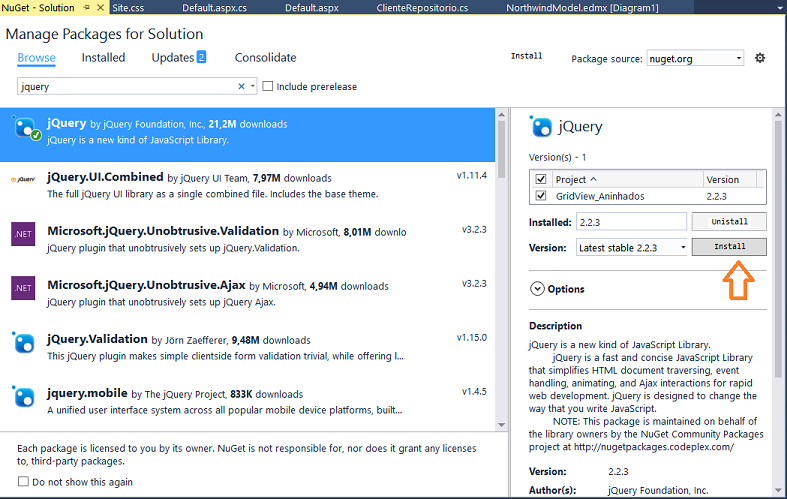Toggle the select-all projects checkbox in header
This screenshot has width=787, height=499.
541,179
